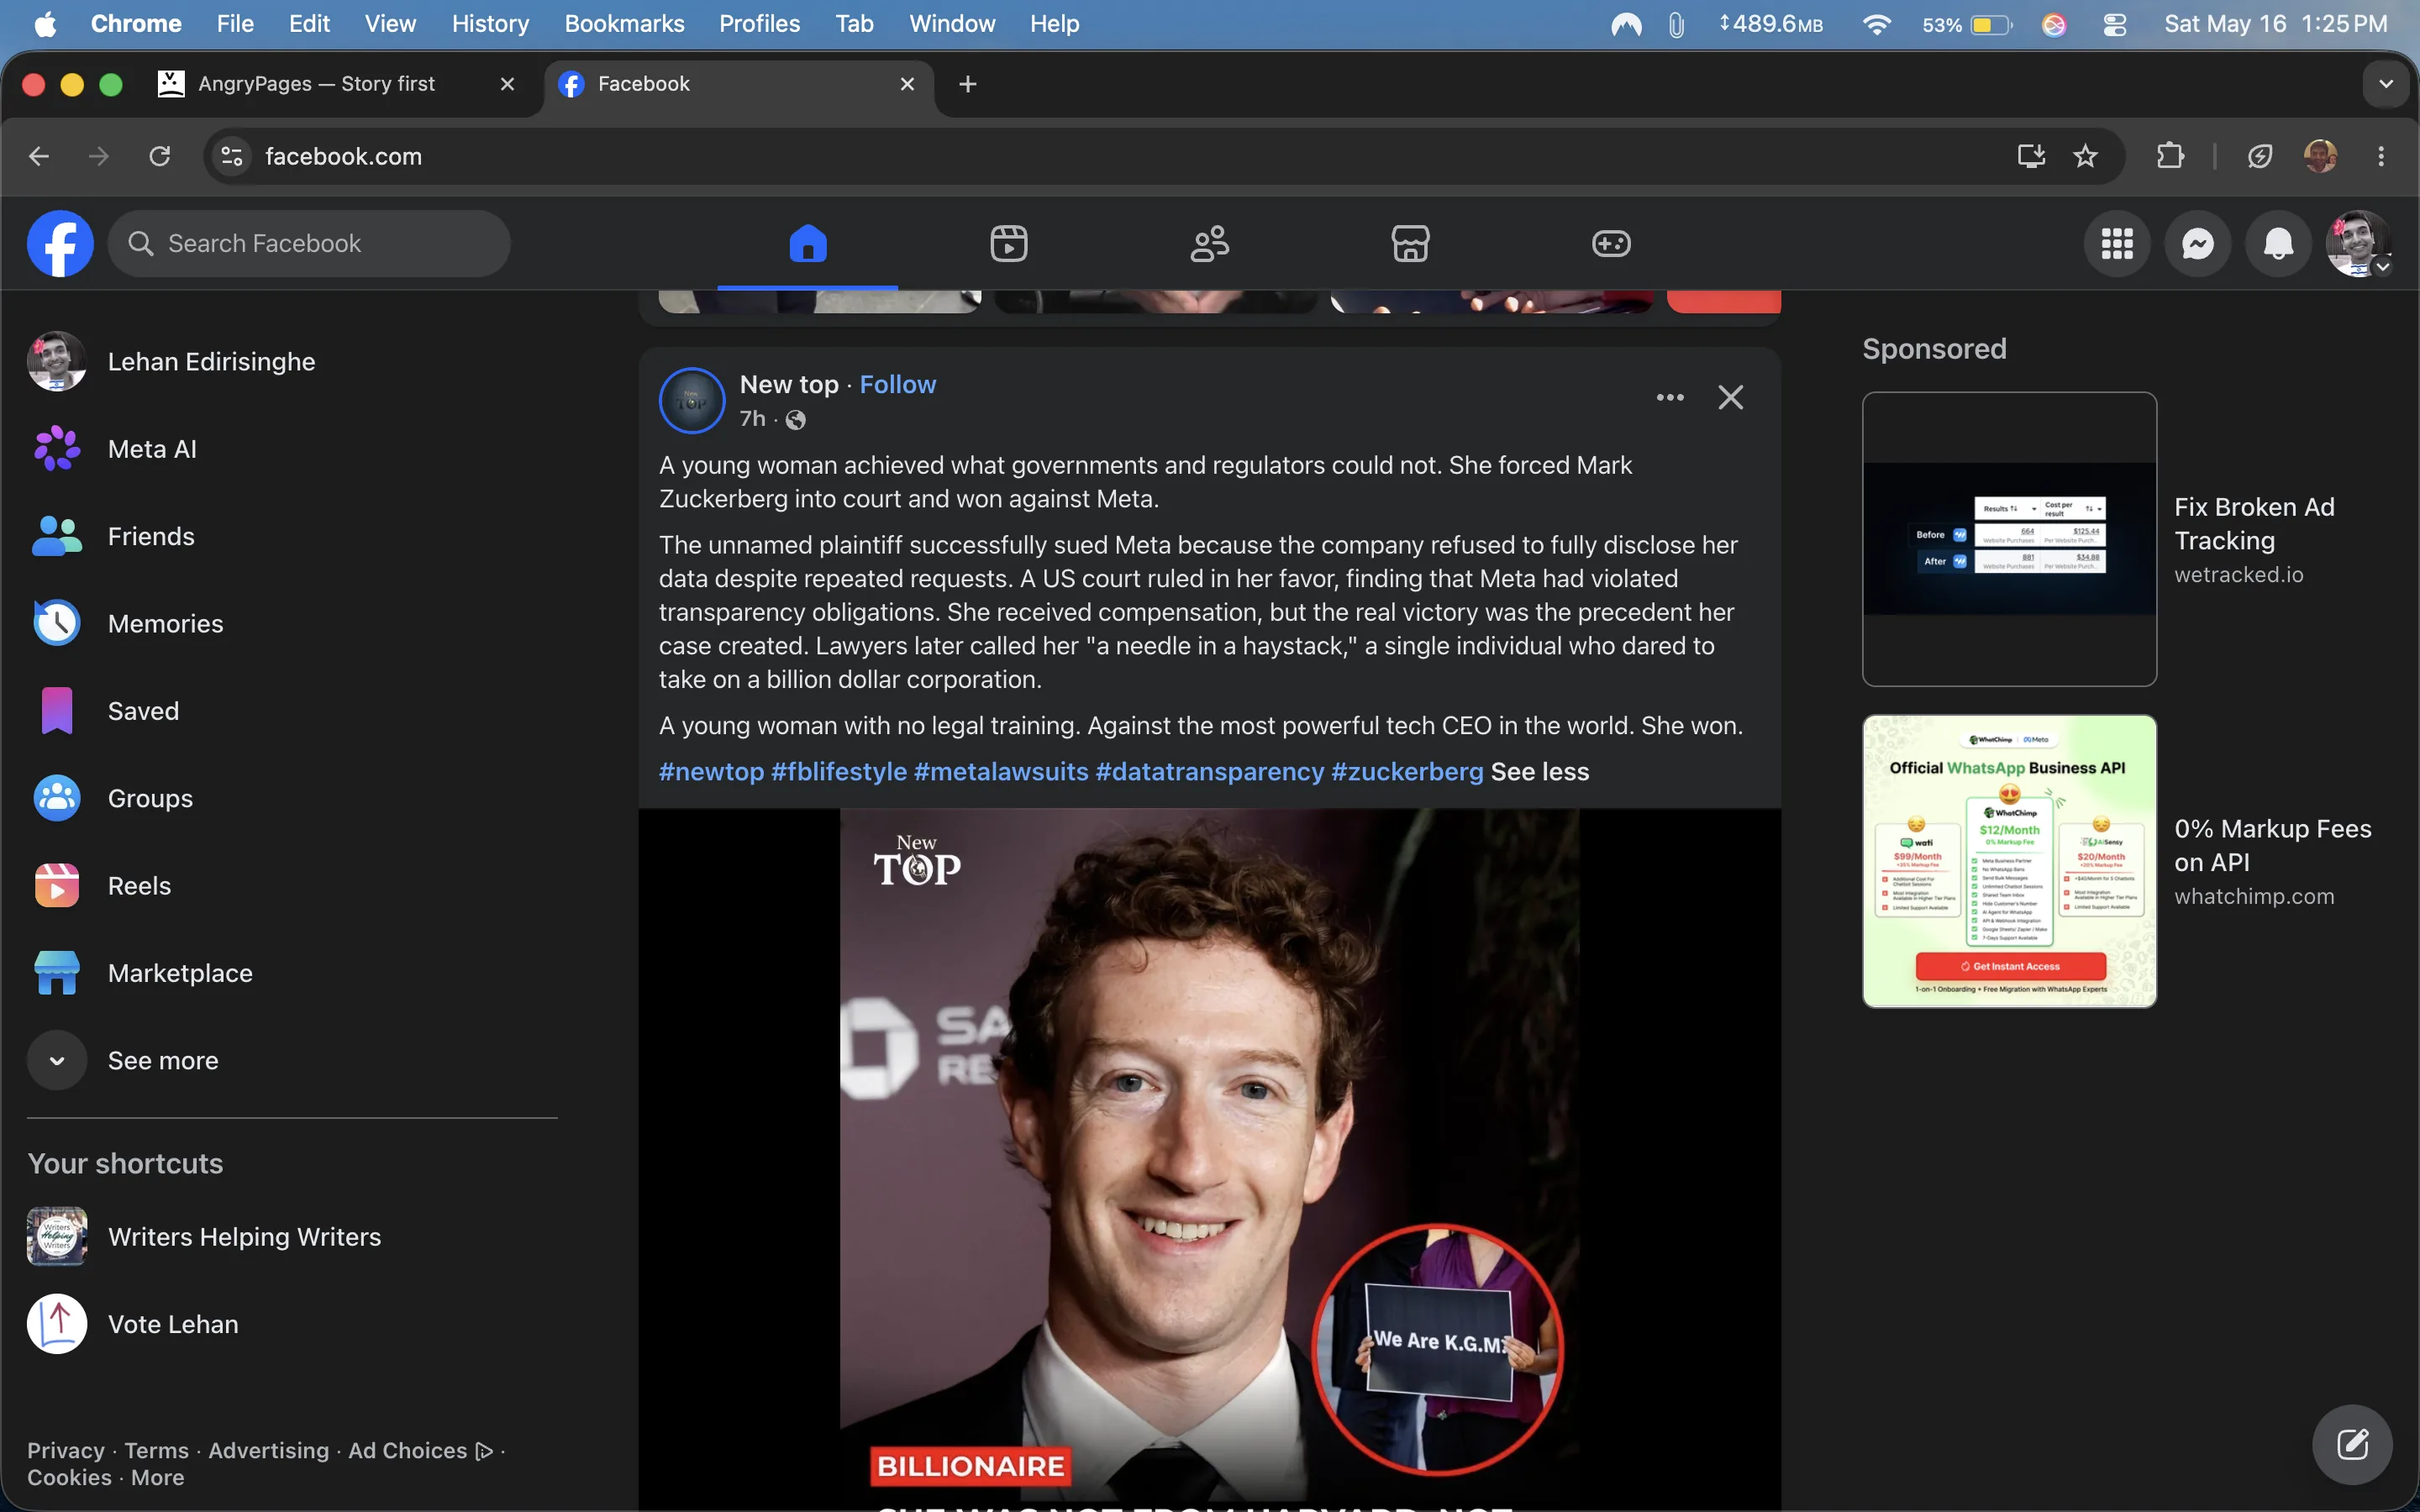Screen dimensions: 2420x1512
Task: Open the account profile picture menu
Action: point(2359,243)
